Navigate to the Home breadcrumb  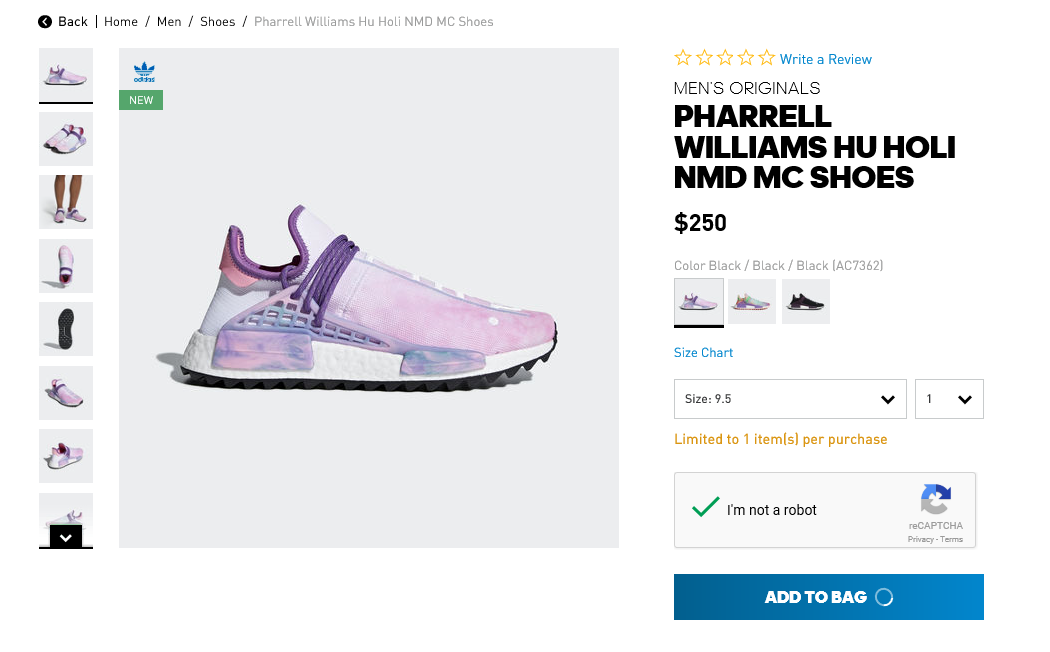click(121, 21)
